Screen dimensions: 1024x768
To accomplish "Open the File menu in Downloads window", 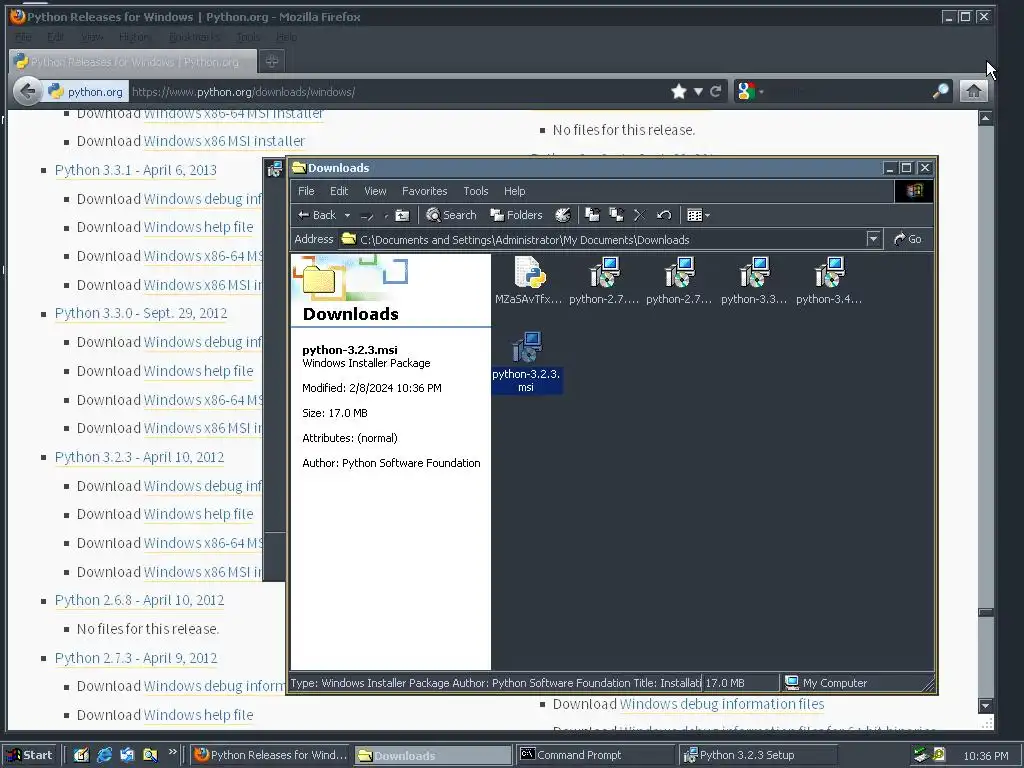I will (306, 191).
